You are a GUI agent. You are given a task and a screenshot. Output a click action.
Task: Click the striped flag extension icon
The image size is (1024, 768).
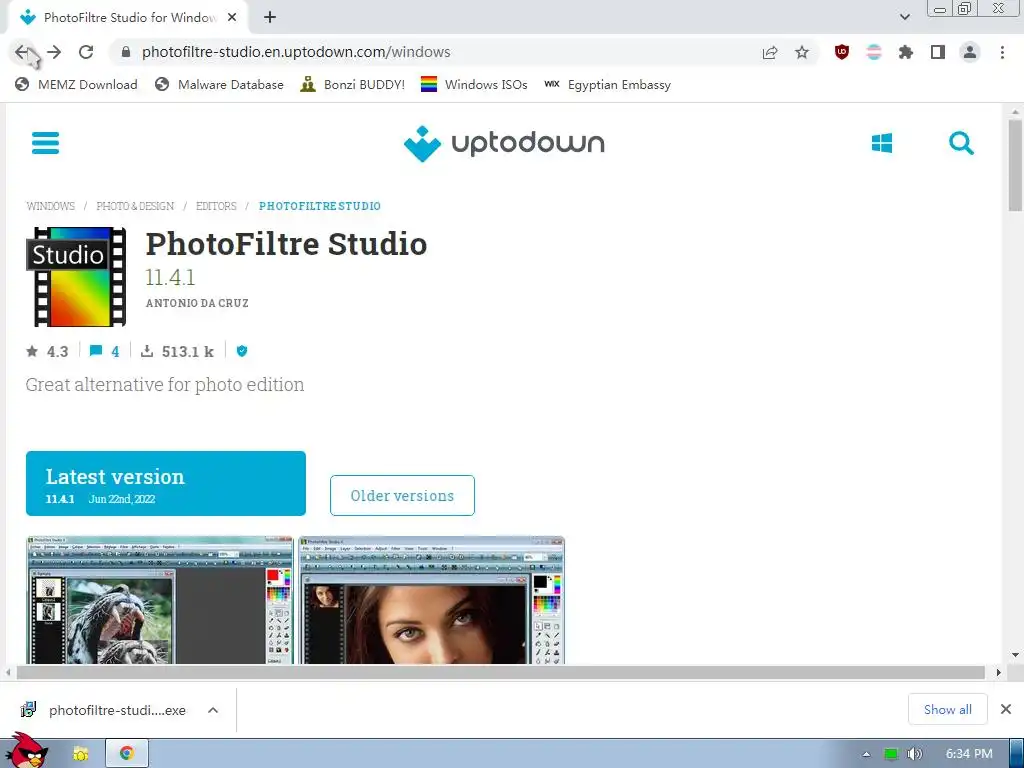pyautogui.click(x=874, y=52)
